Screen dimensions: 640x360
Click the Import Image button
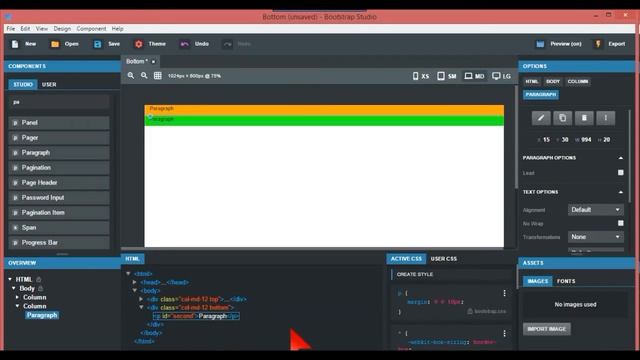point(547,329)
